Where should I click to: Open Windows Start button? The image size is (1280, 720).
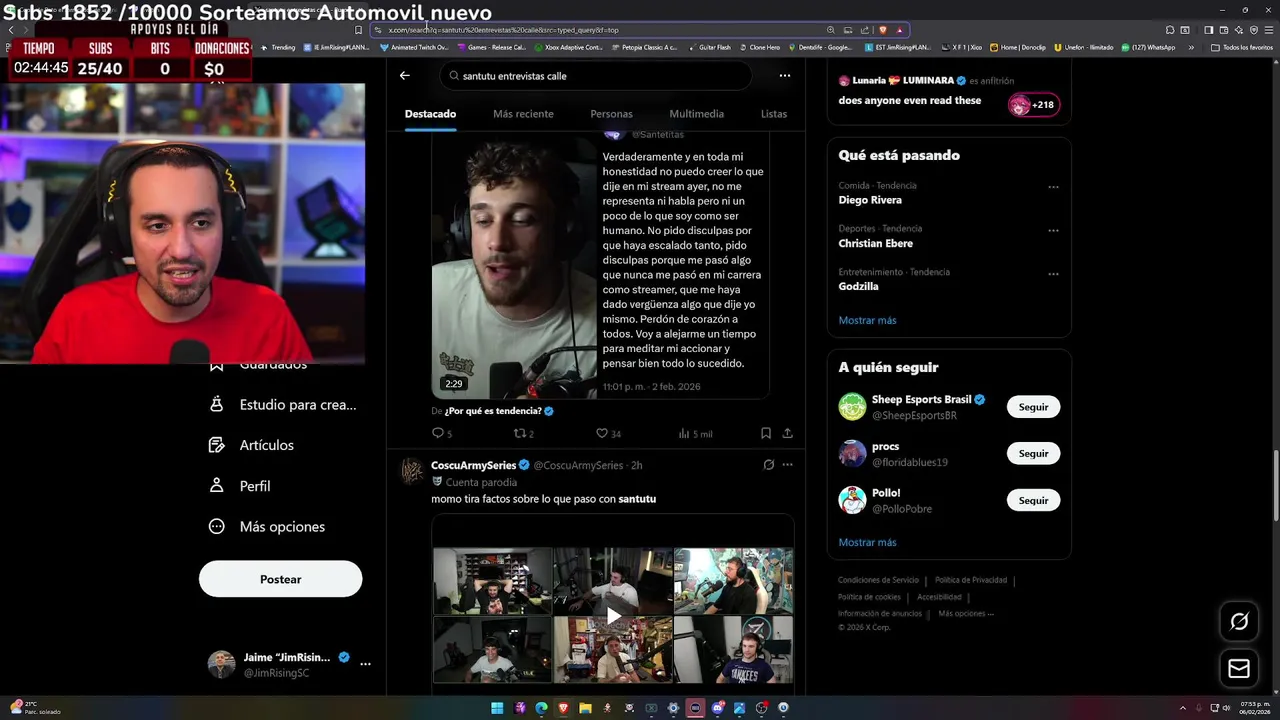[x=497, y=708]
